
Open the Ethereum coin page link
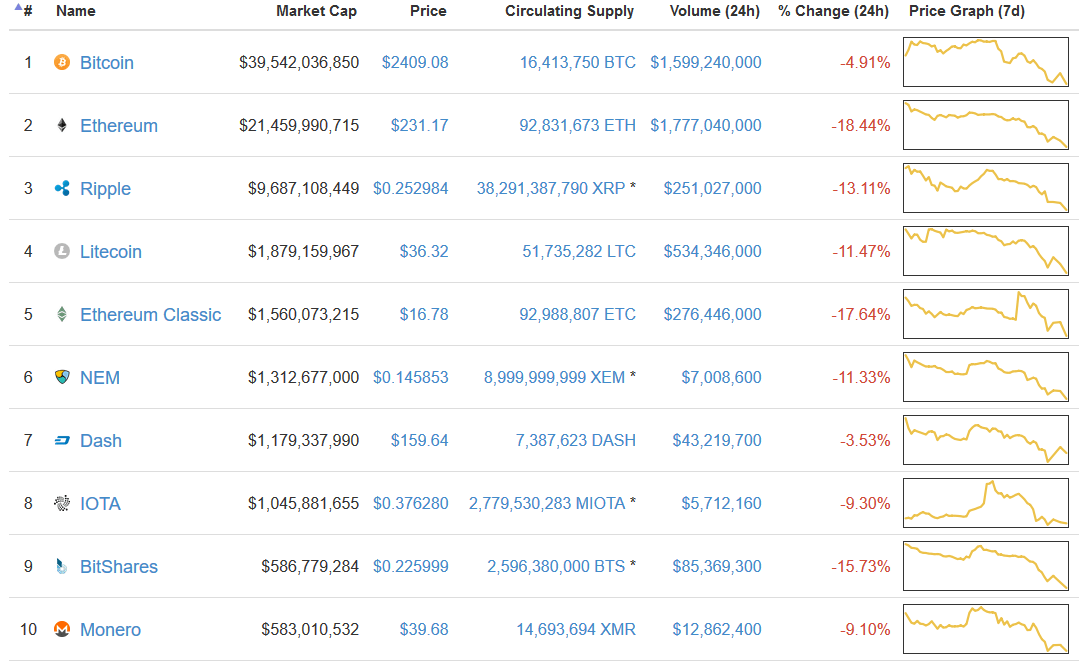click(118, 125)
